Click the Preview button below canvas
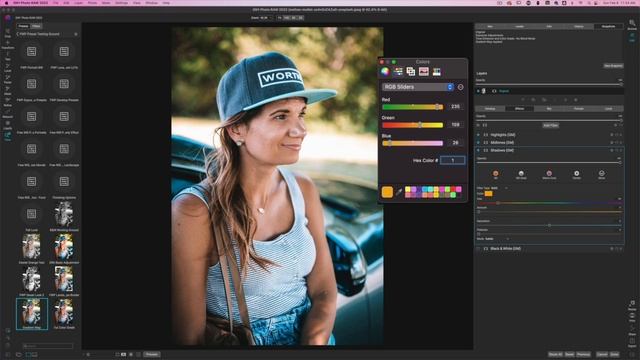This screenshot has width=640, height=360. [152, 354]
